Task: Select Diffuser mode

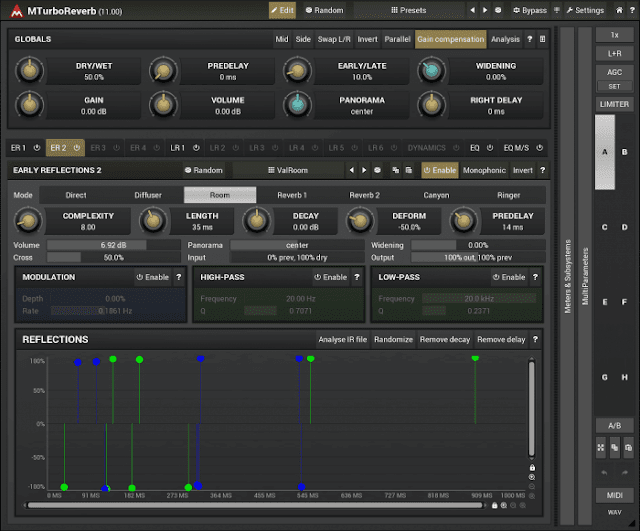Action: coord(148,195)
